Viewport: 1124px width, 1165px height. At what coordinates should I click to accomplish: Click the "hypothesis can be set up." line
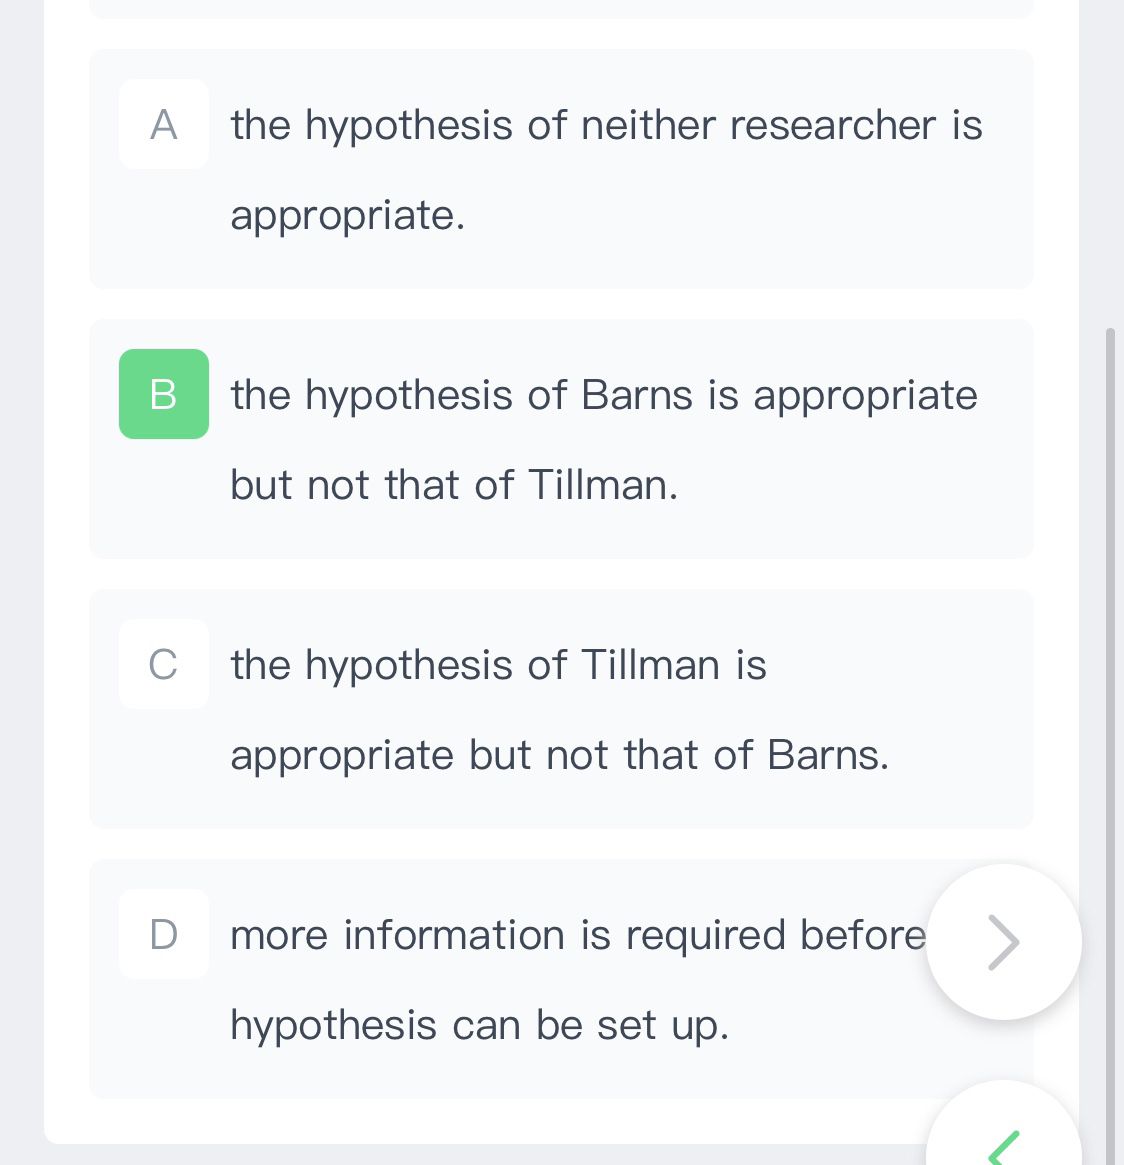(479, 1026)
